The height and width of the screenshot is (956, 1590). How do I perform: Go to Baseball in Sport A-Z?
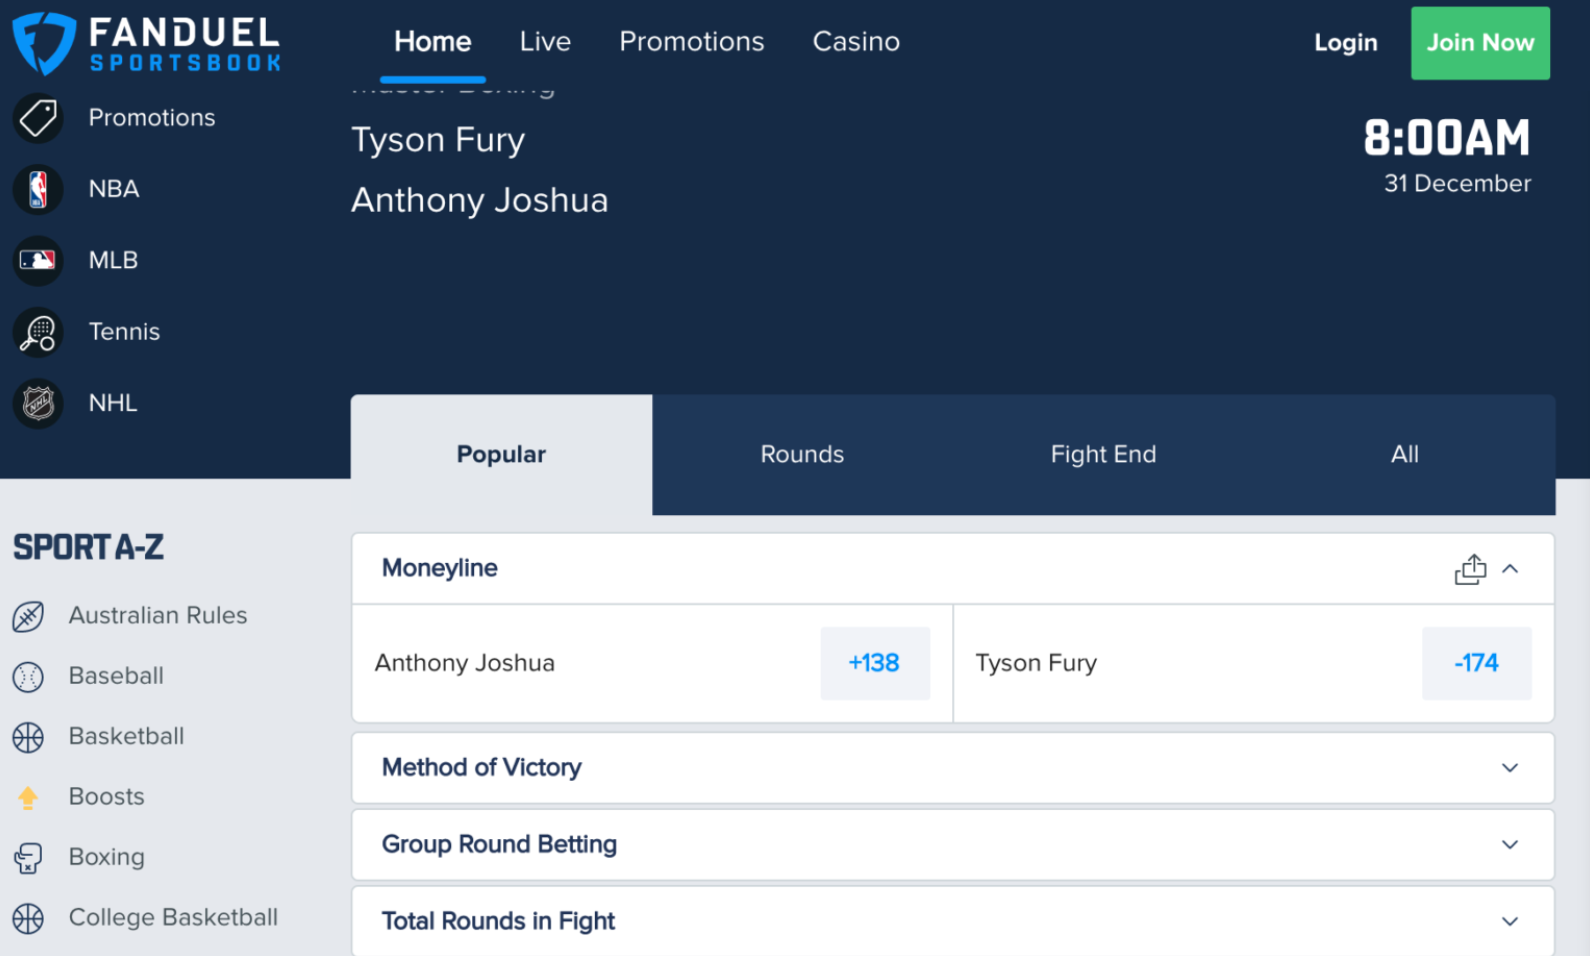click(116, 676)
